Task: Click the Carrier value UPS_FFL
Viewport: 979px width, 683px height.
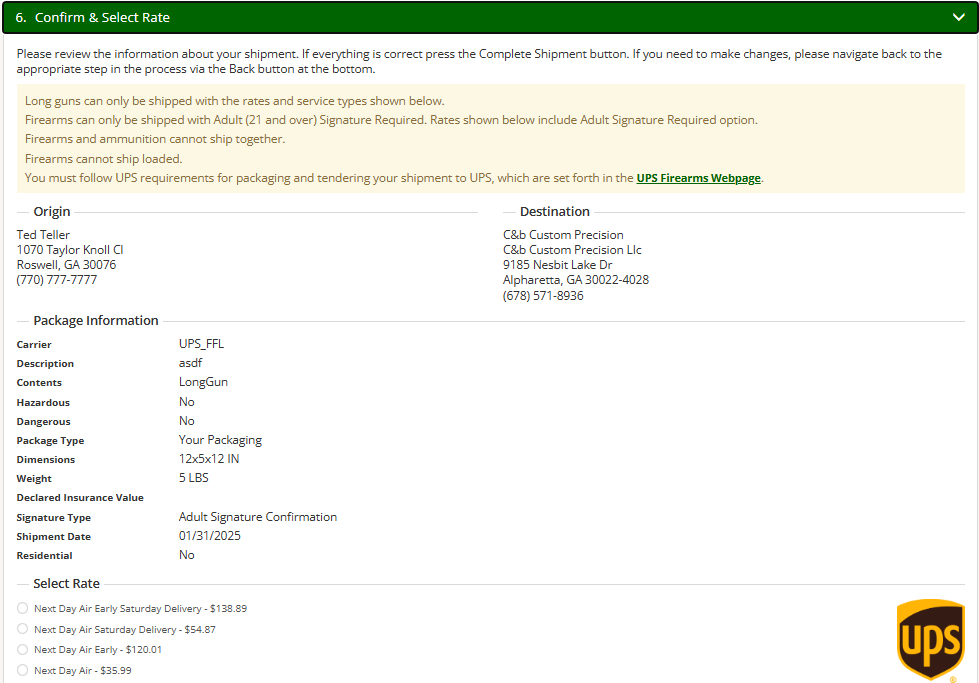Action: click(x=203, y=344)
